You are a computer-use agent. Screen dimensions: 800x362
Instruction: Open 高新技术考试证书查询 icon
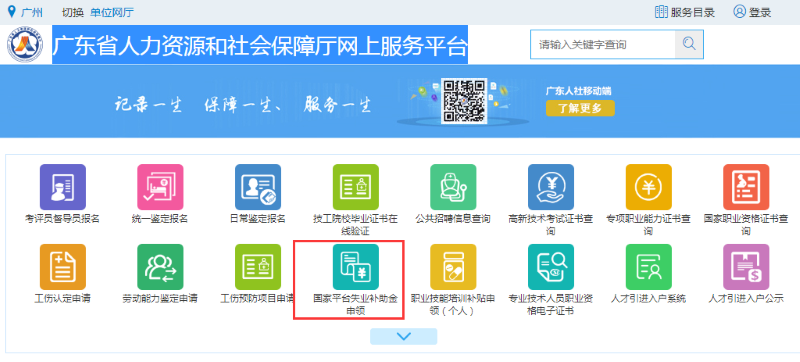pos(551,187)
